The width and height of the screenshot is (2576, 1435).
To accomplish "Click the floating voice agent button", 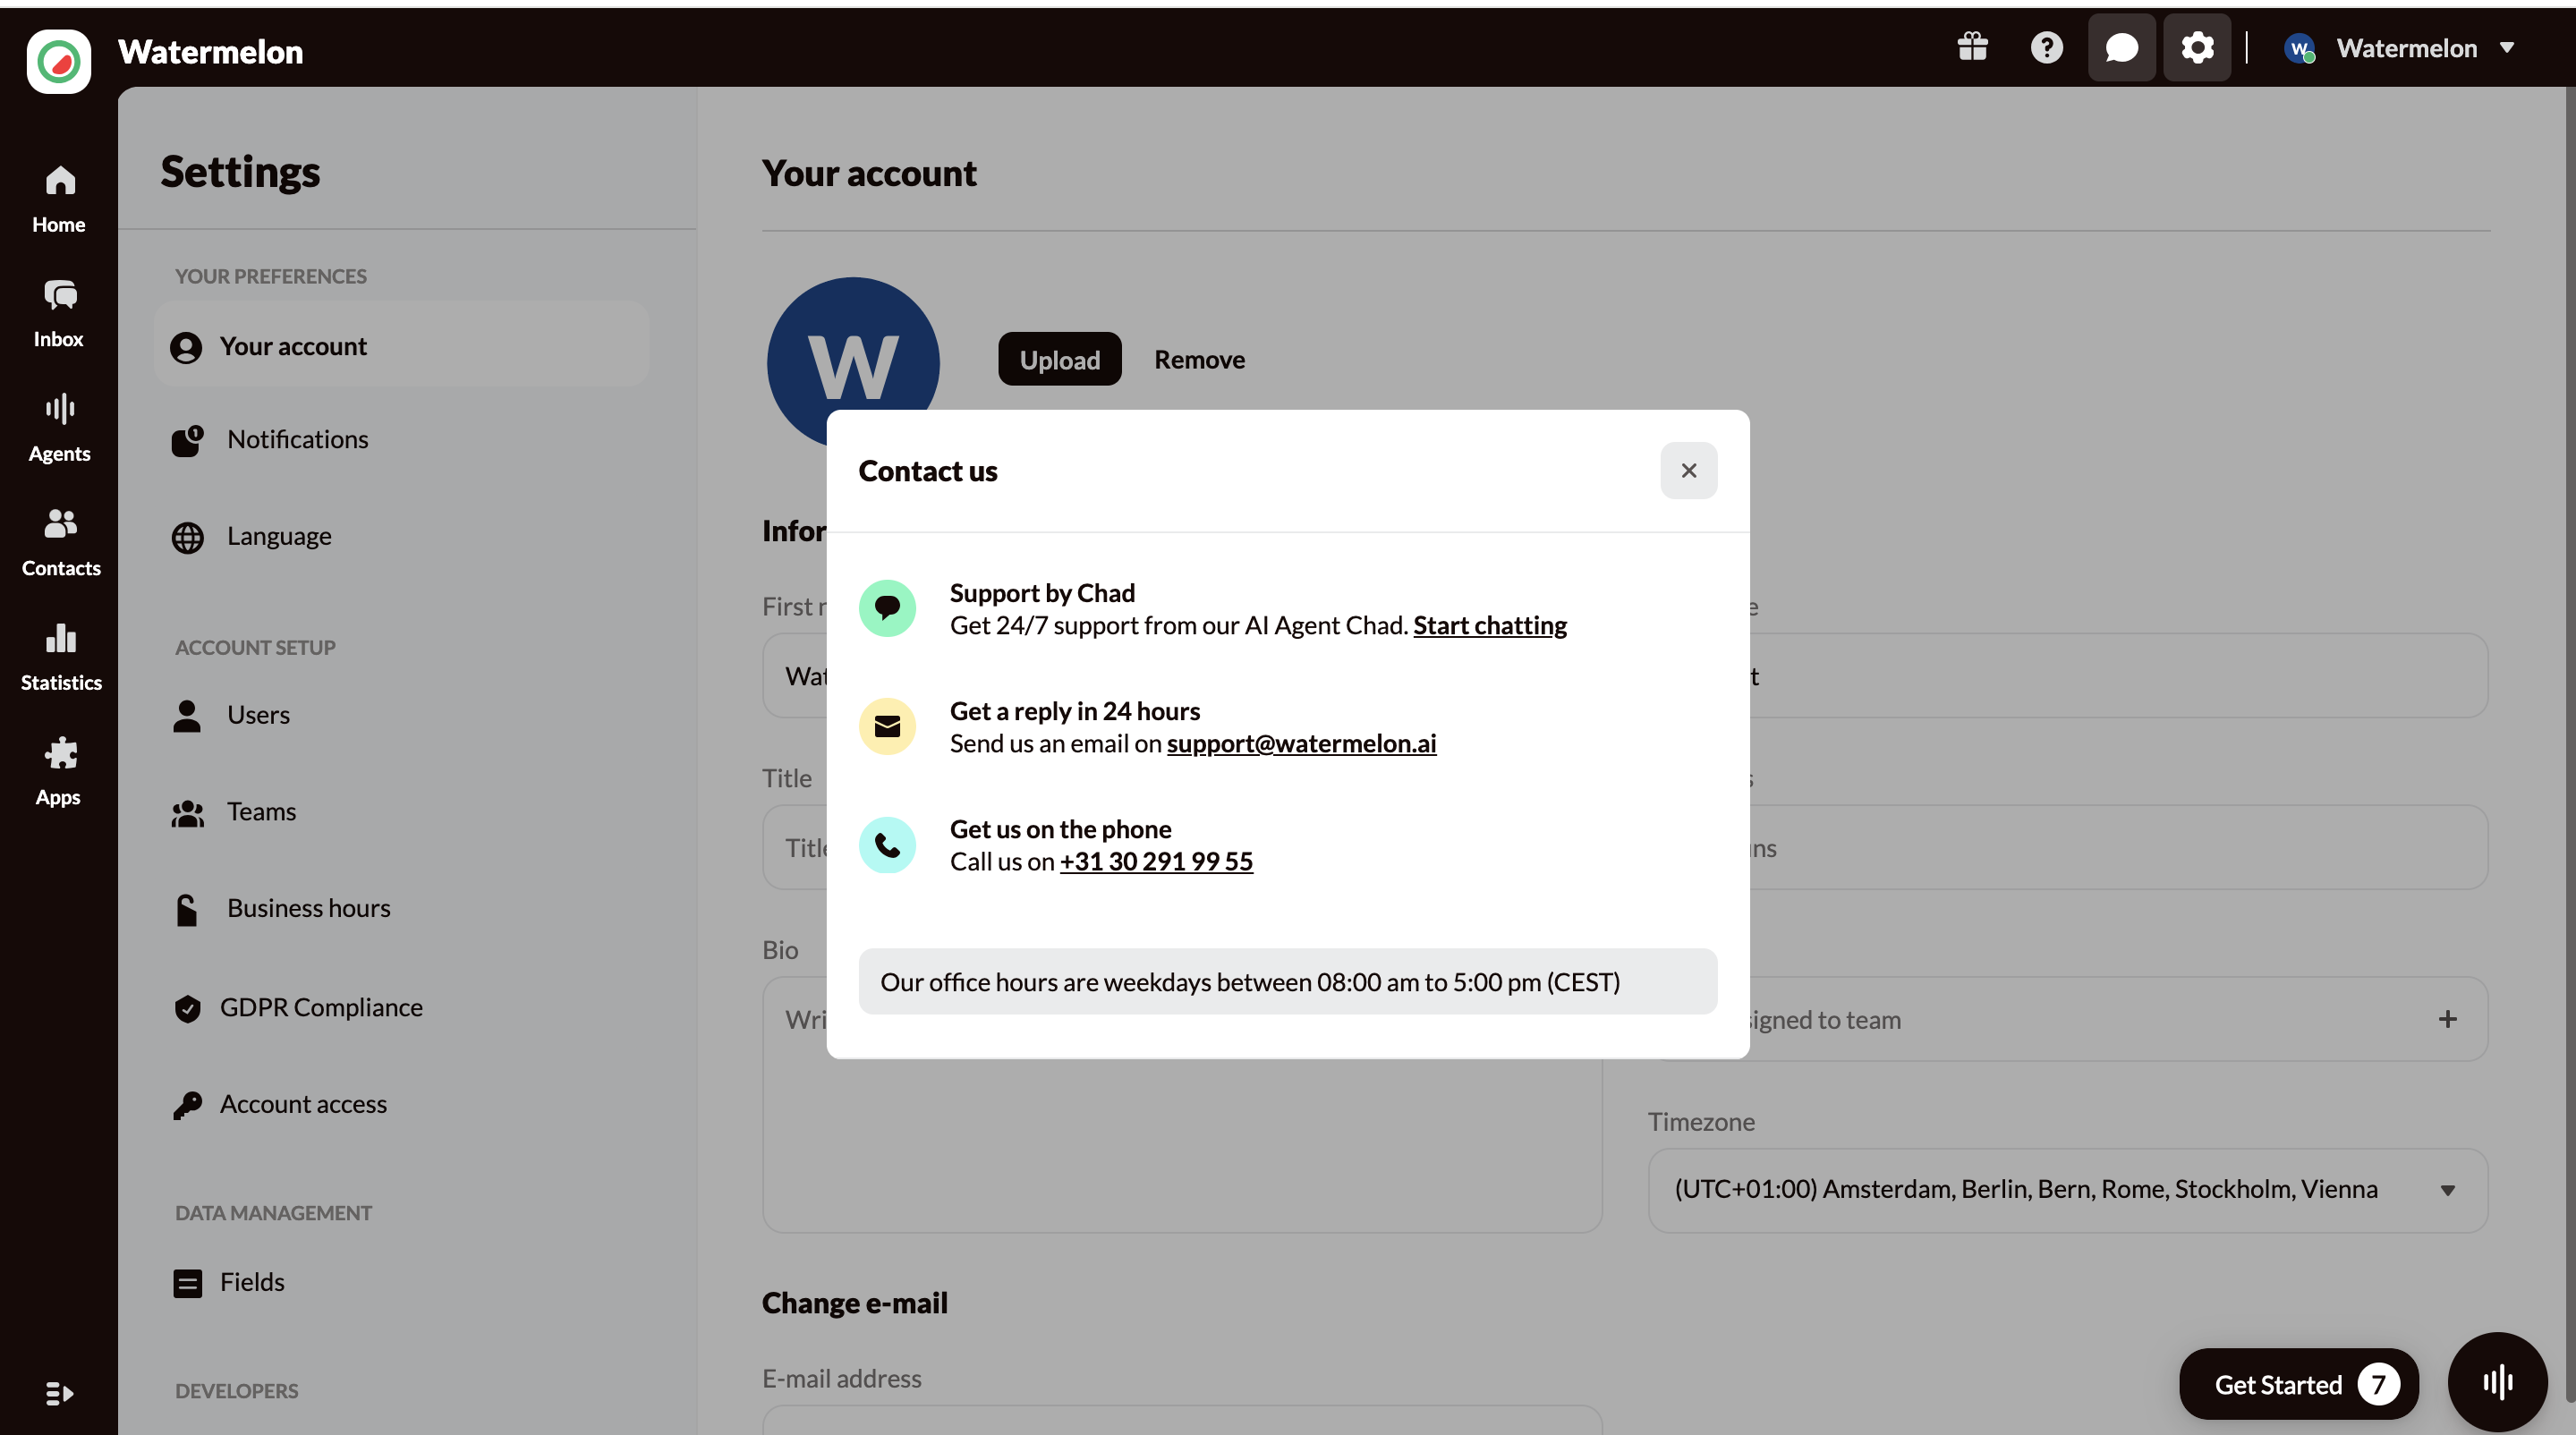I will tap(2497, 1382).
